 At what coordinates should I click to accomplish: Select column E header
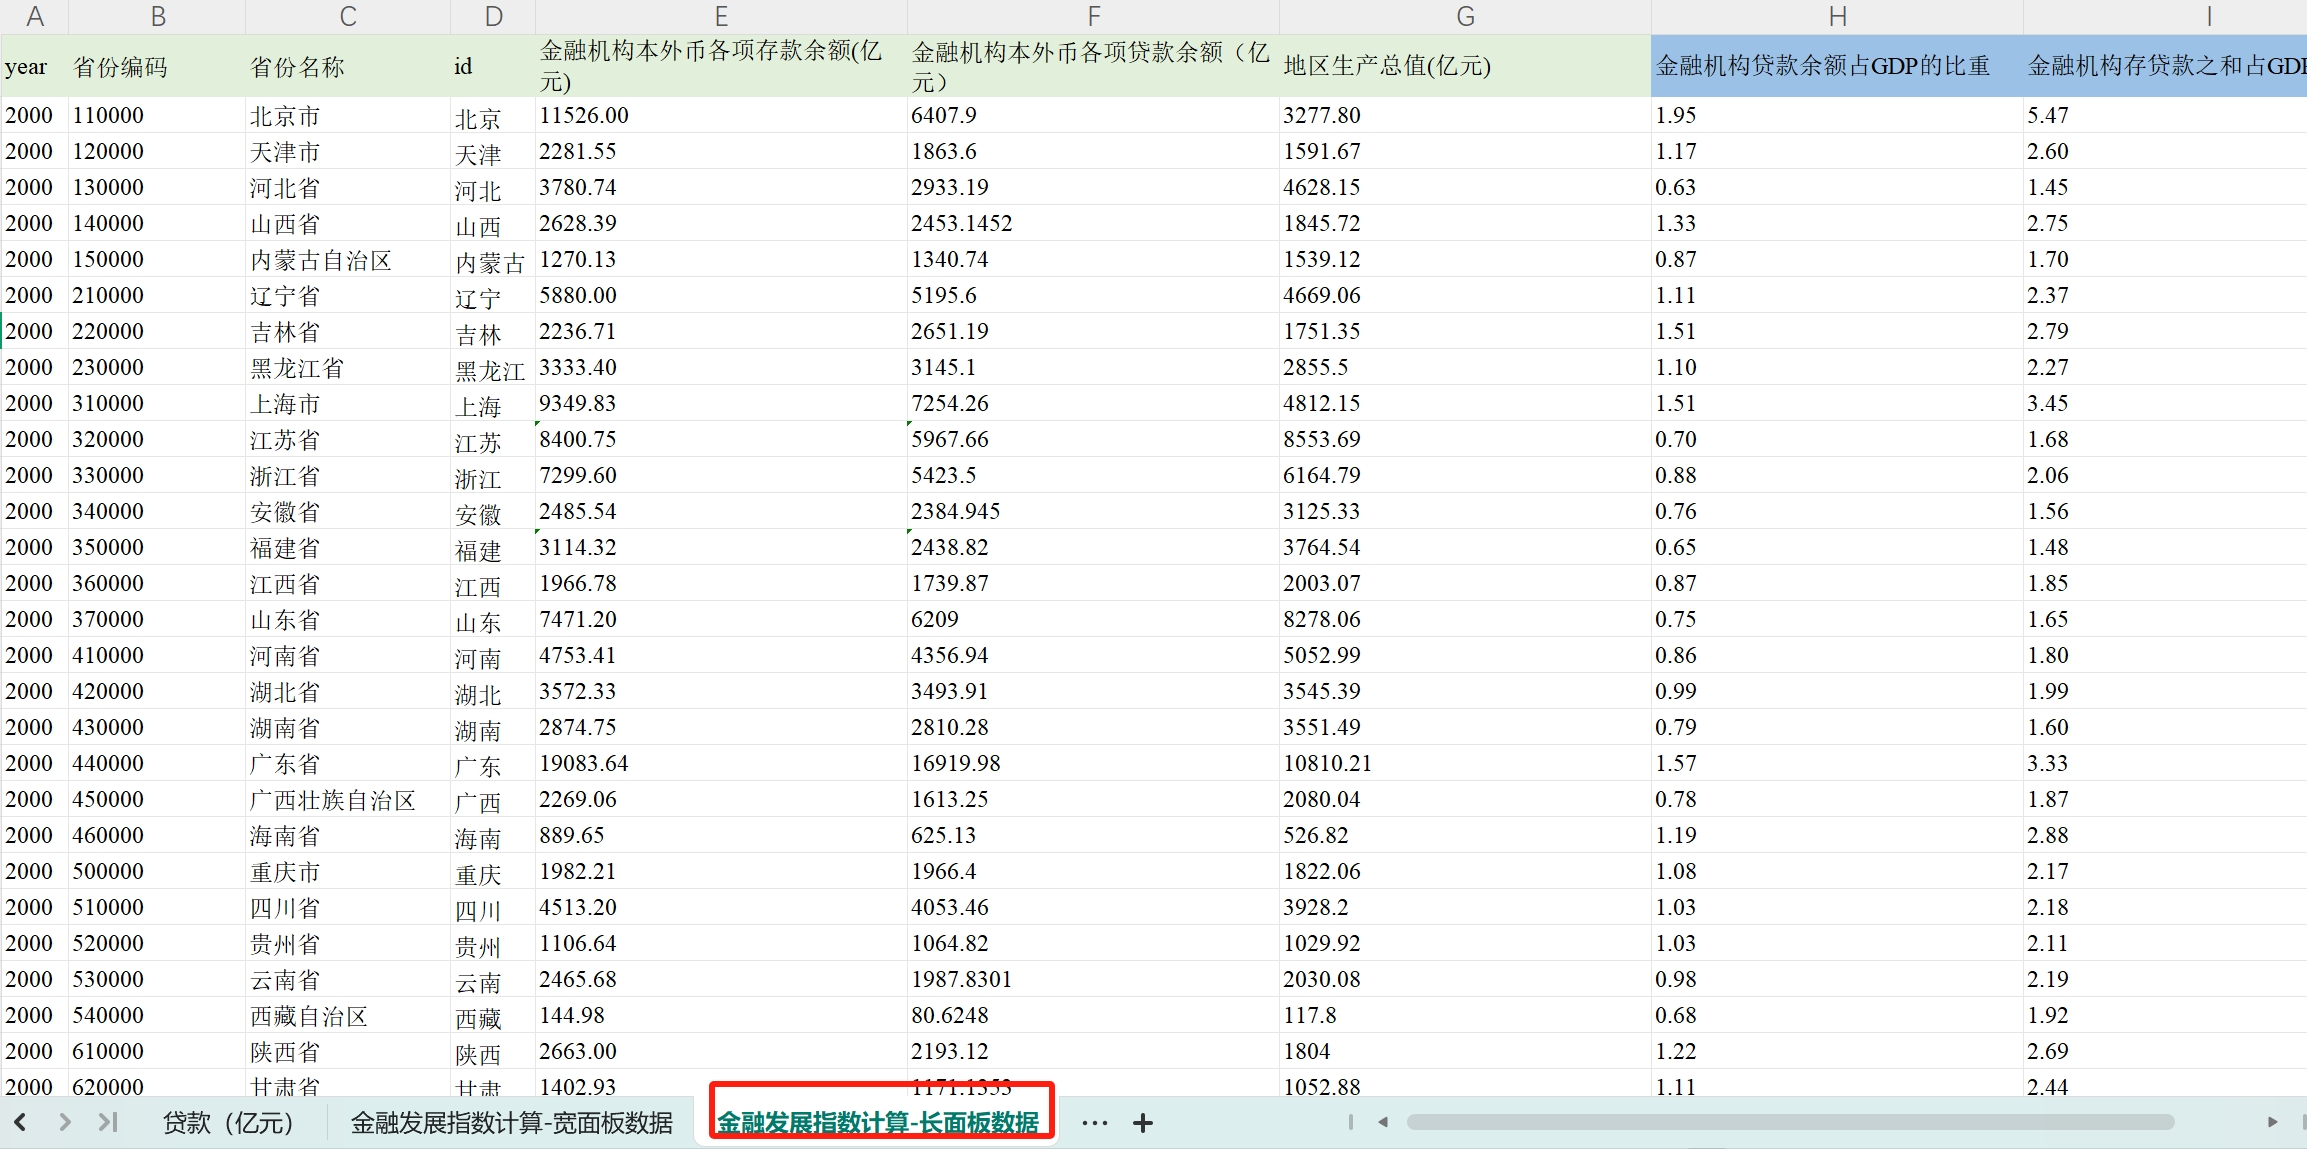(x=721, y=16)
